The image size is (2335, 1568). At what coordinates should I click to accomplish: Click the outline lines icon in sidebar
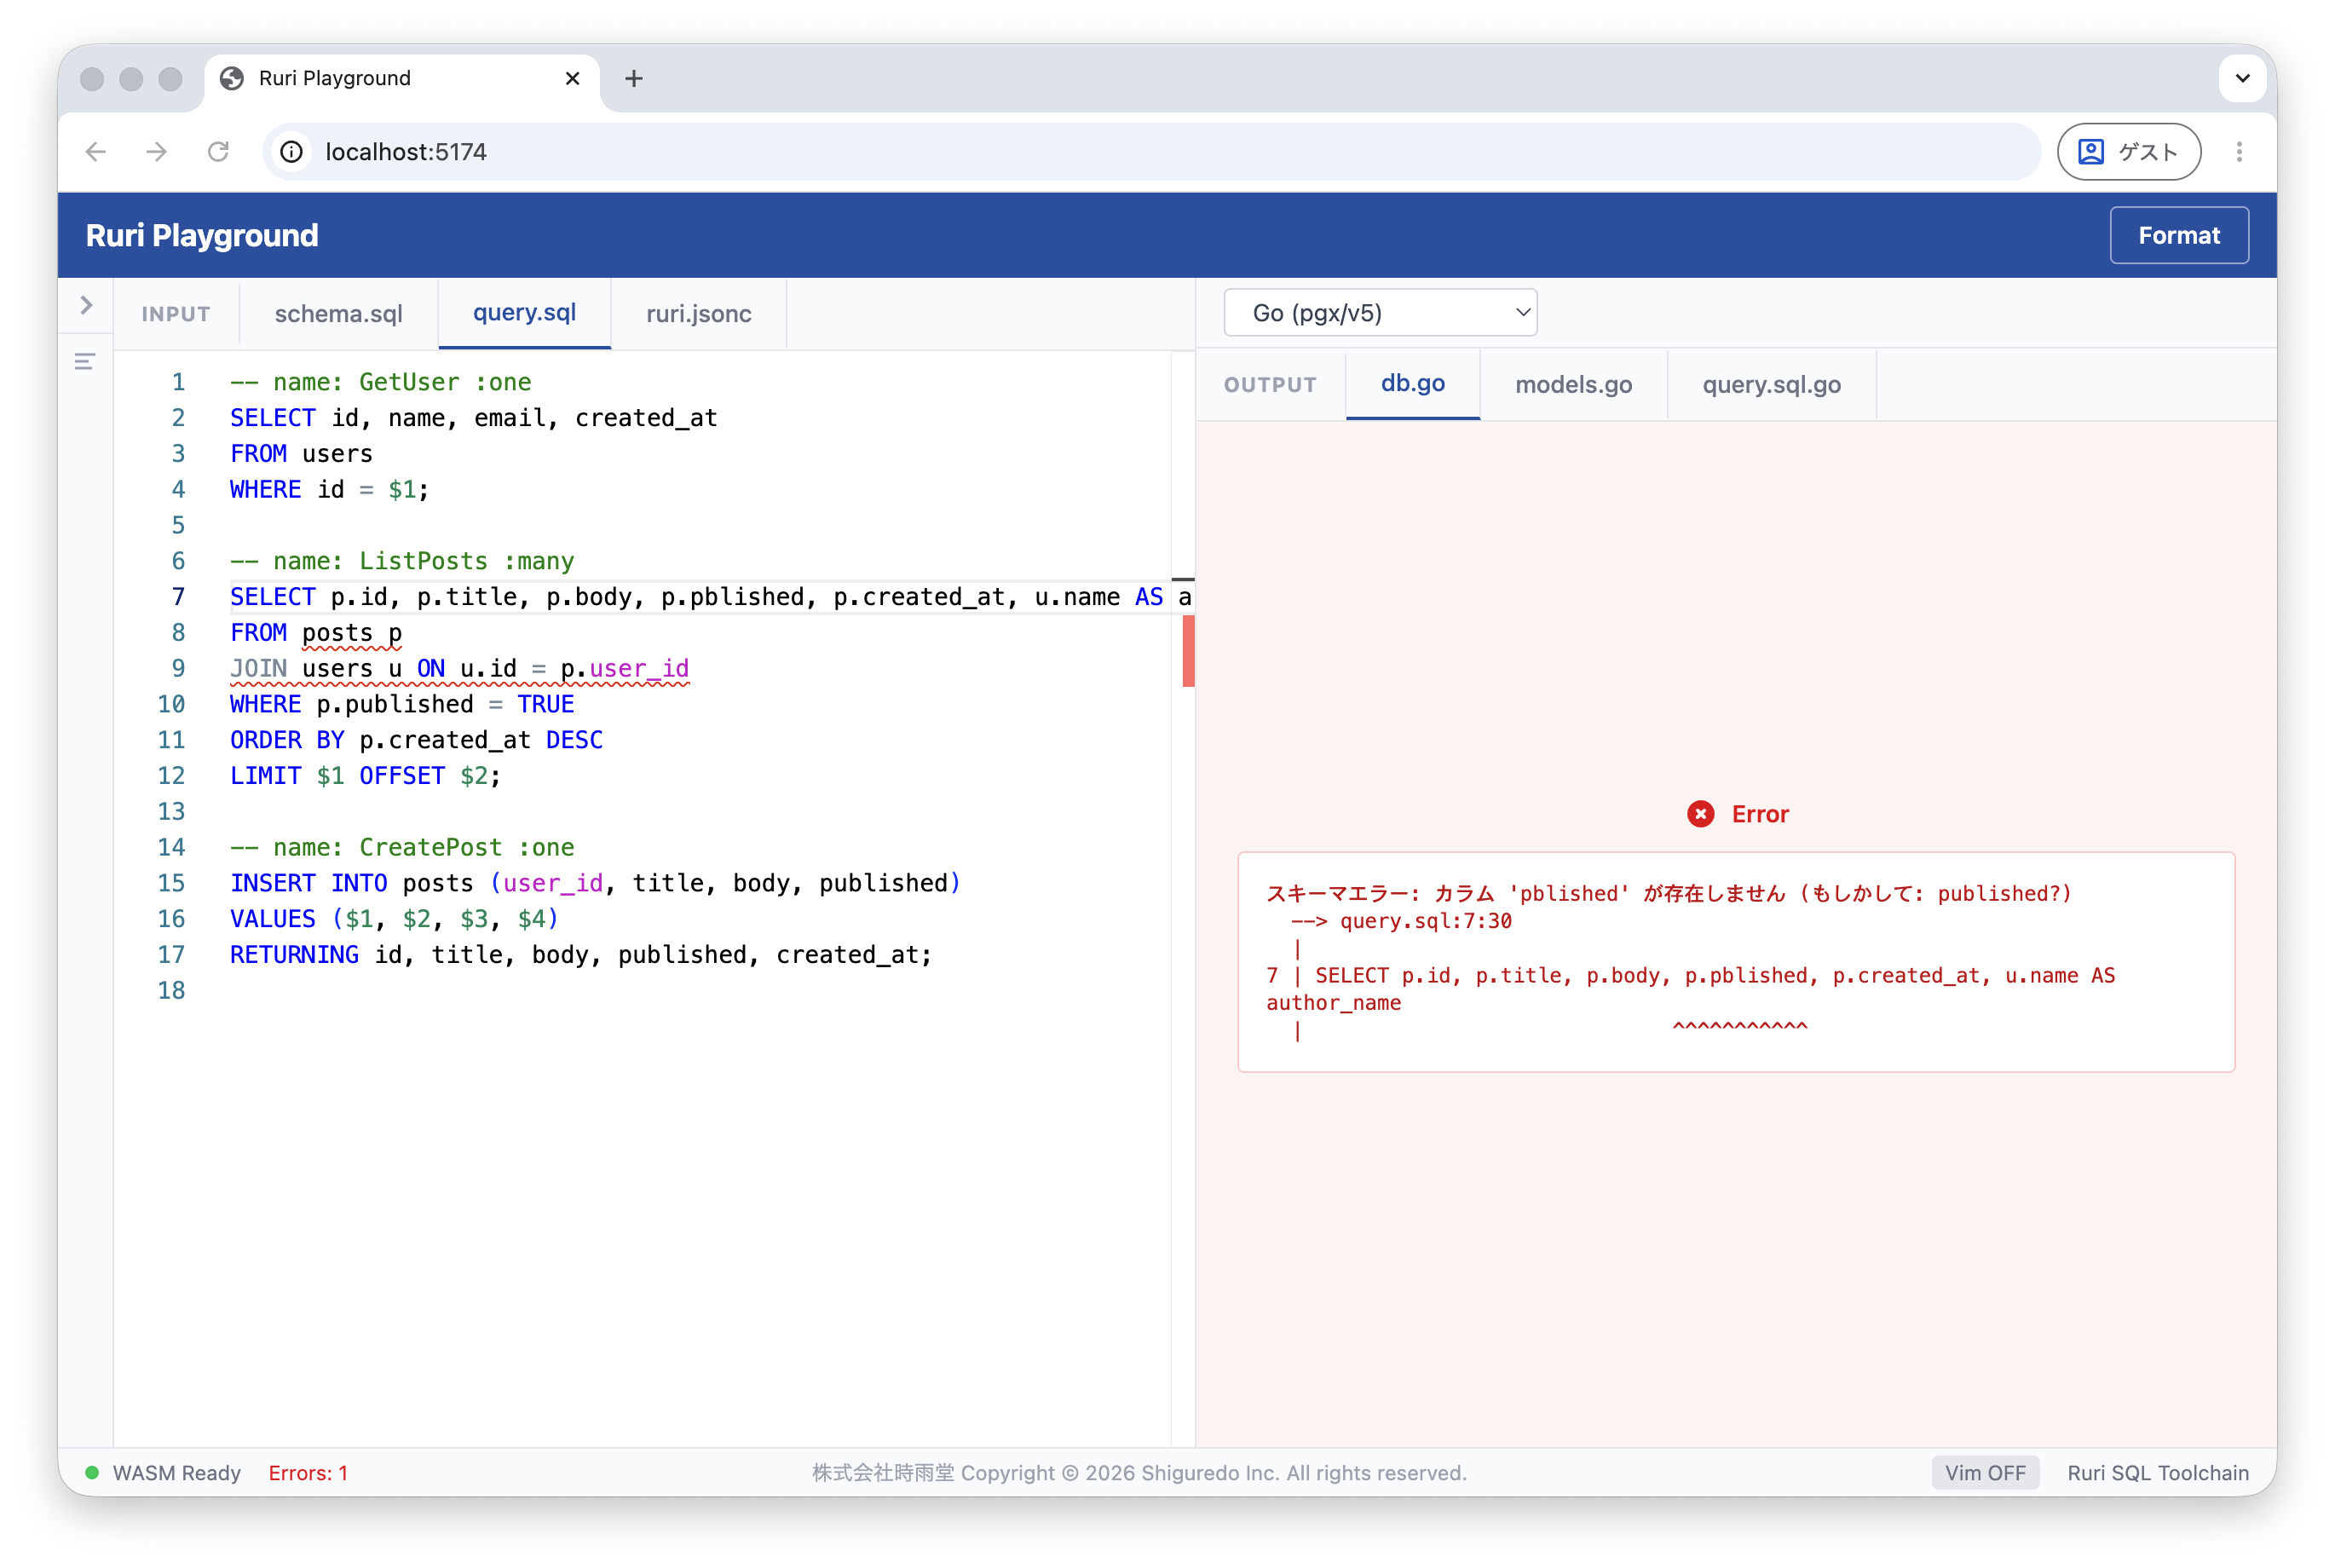point(85,361)
